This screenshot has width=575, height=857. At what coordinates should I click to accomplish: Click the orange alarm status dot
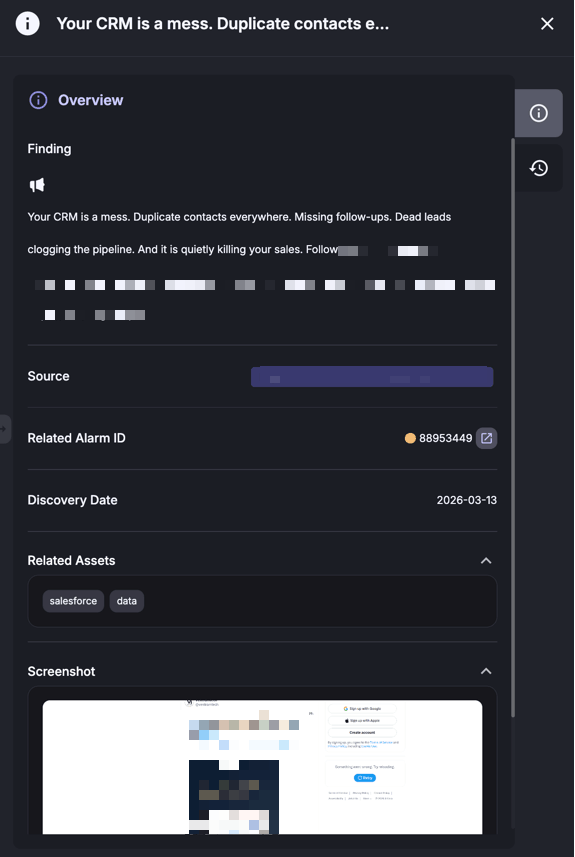[x=410, y=438]
